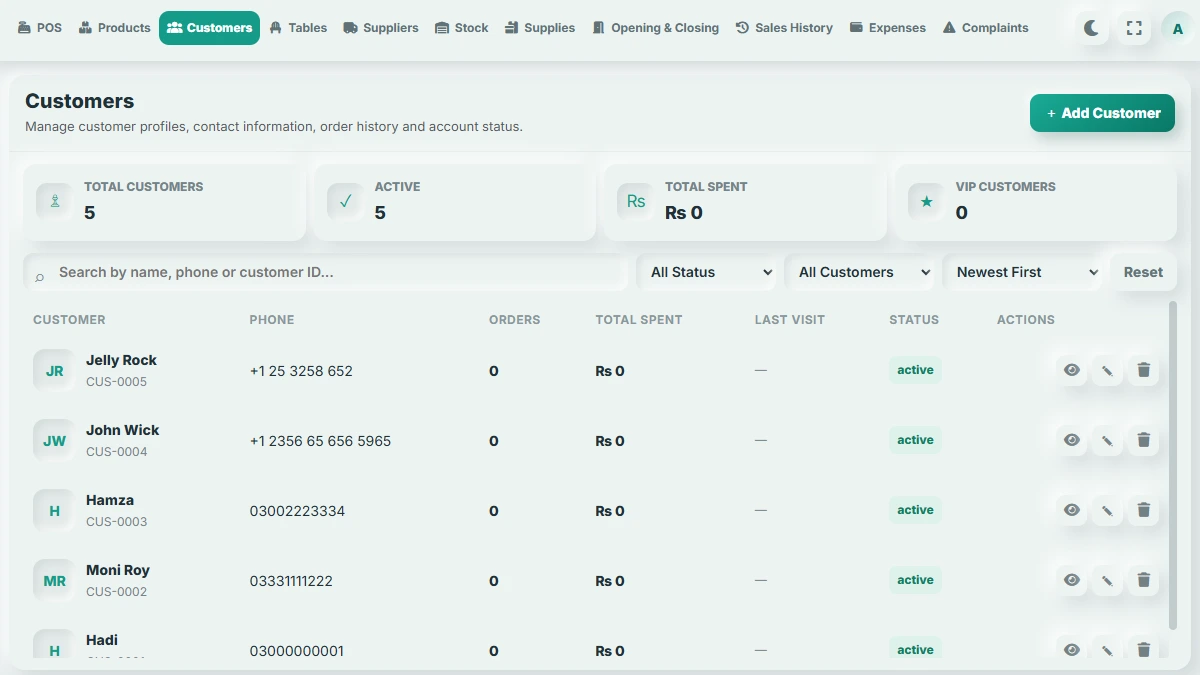Open the Newest First sort dropdown
This screenshot has width=1200, height=675.
coord(1025,272)
